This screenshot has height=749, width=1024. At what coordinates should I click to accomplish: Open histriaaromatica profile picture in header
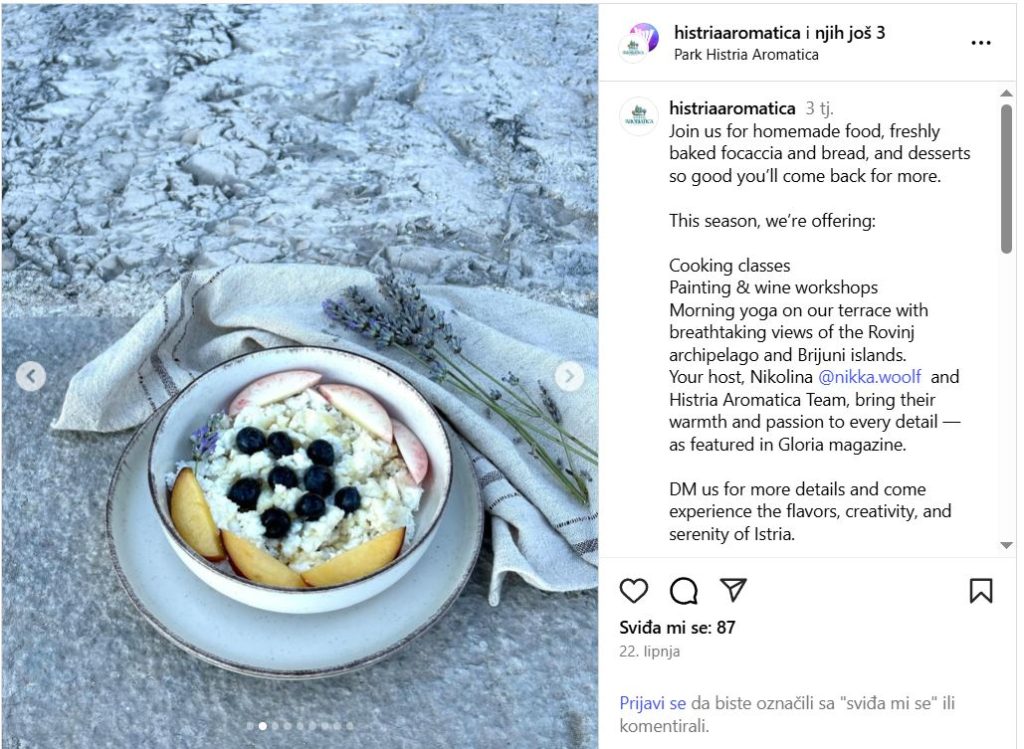point(639,42)
